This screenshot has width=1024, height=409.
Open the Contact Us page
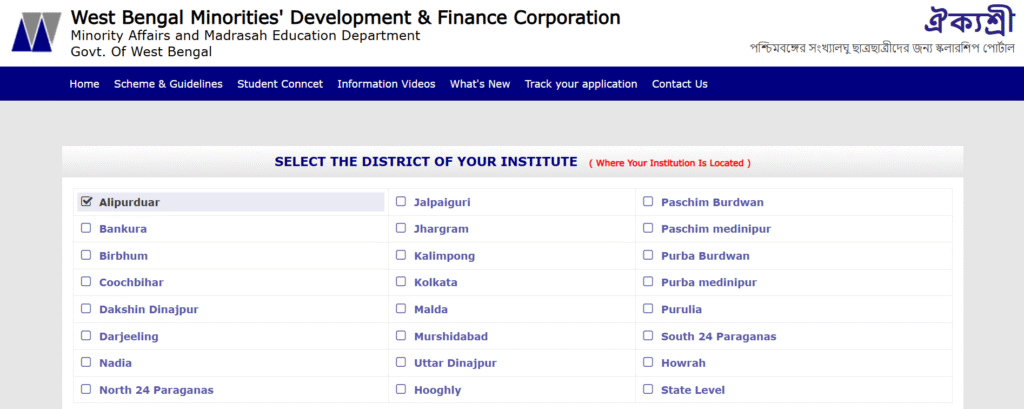pyautogui.click(x=680, y=84)
